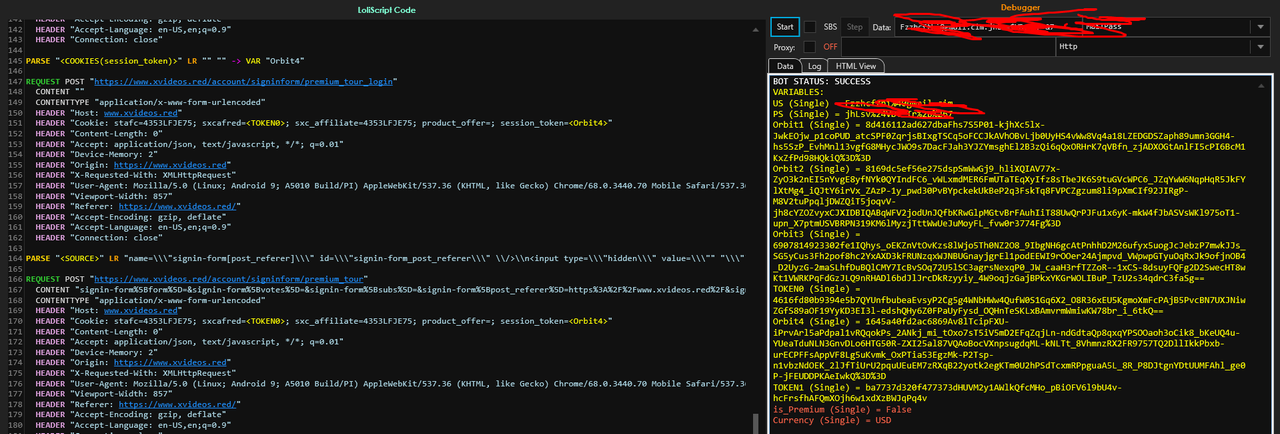The image size is (1280, 434).
Task: Switch to the HTML View tab
Action: (x=857, y=66)
